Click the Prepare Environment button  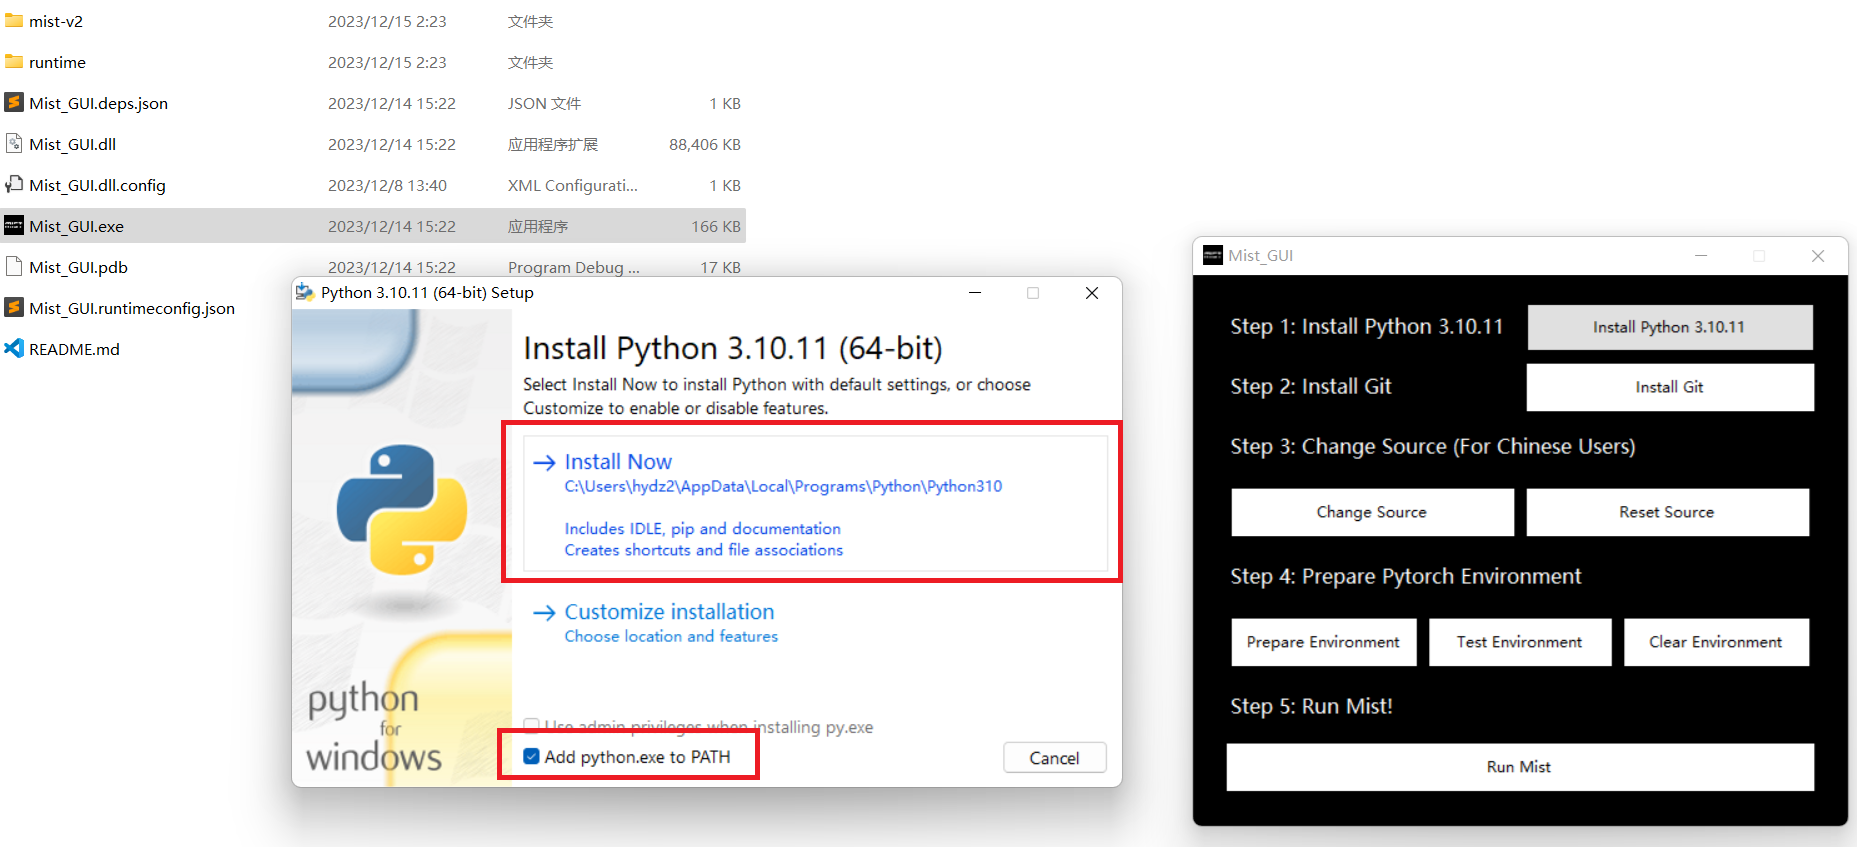[1323, 642]
